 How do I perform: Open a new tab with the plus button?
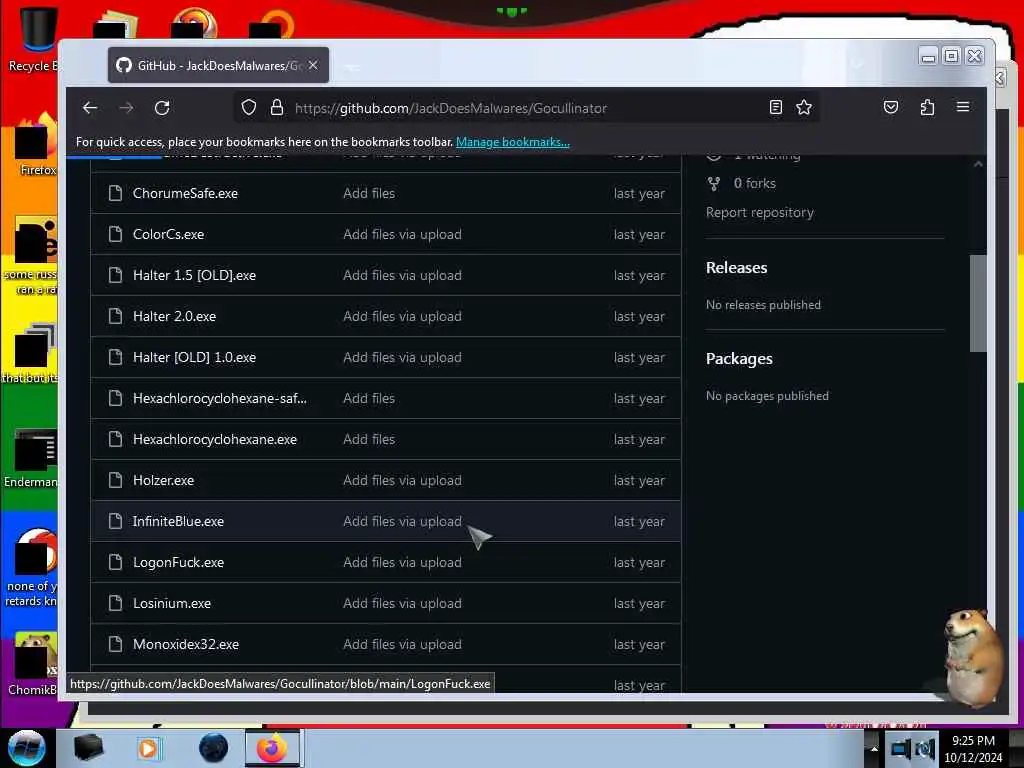[351, 66]
